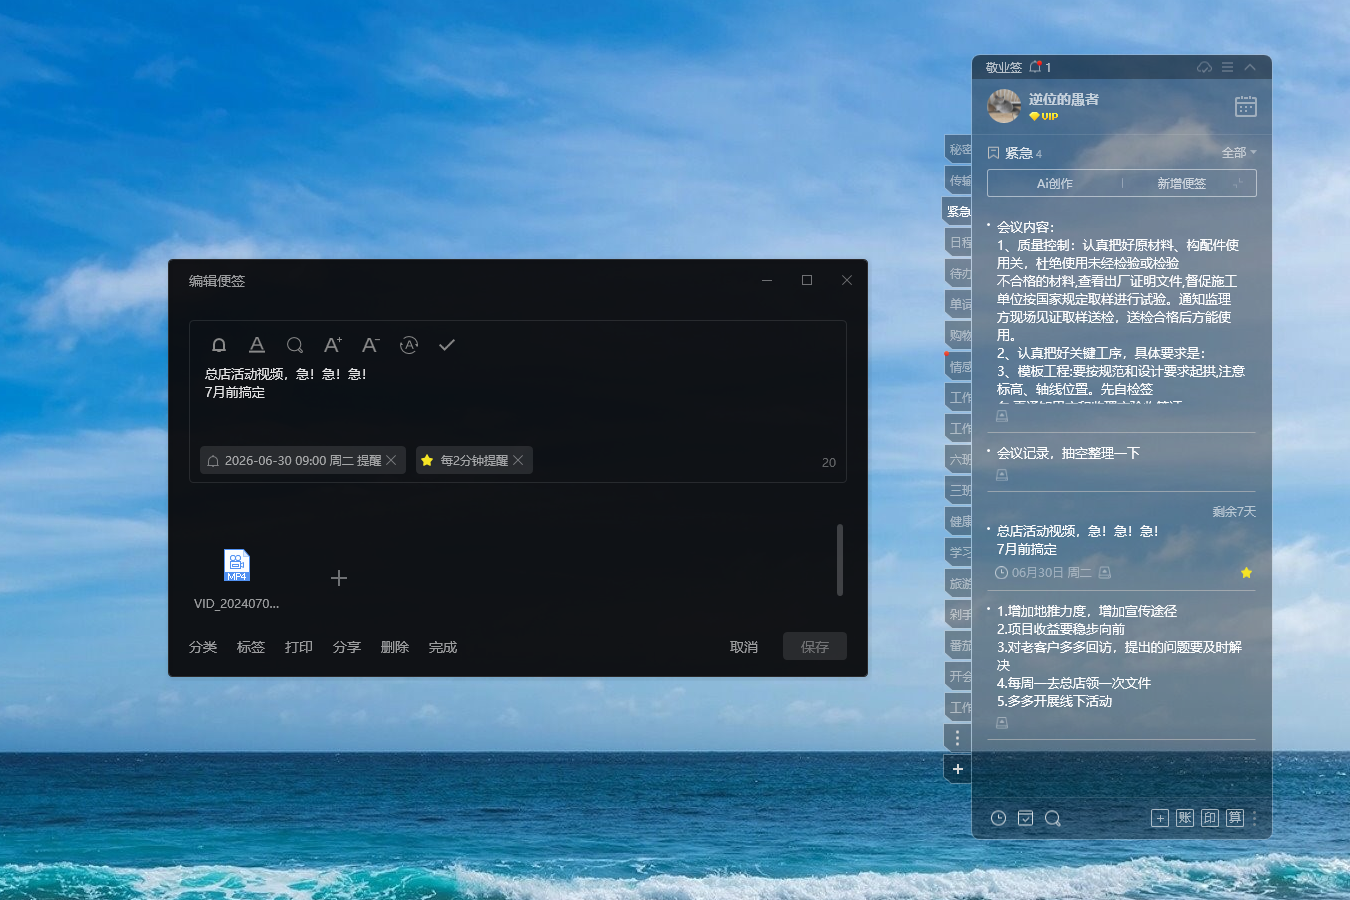
Task: Select the 待办 category tab
Action: [x=958, y=274]
